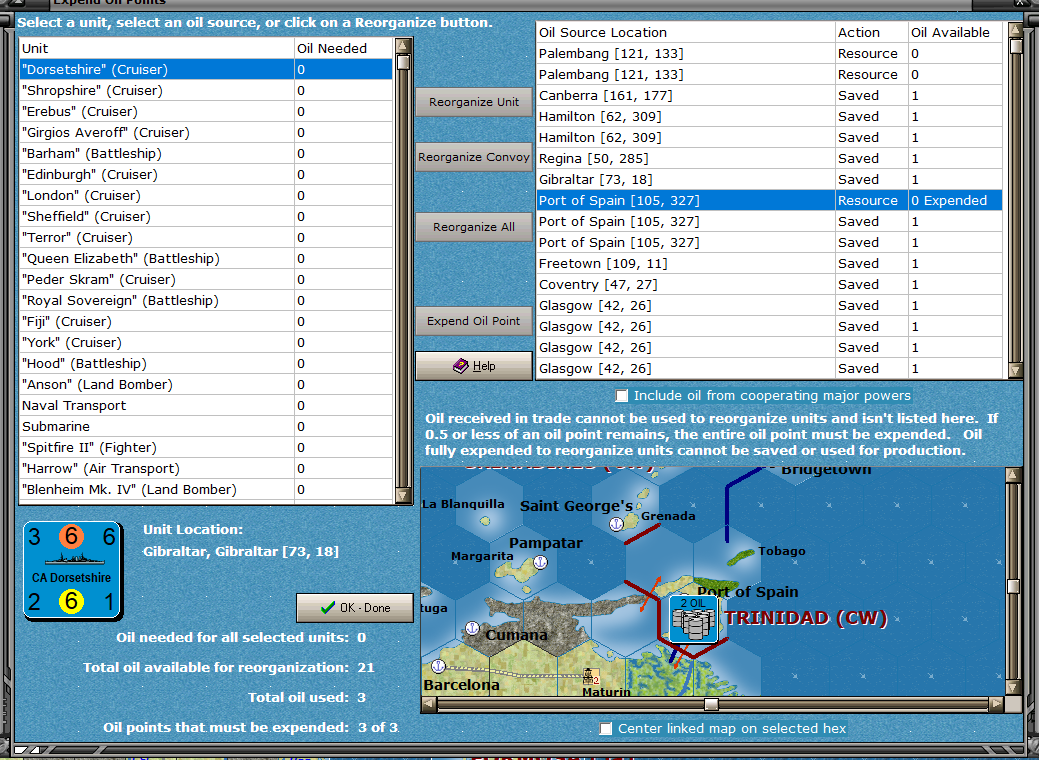Select "York" (Cruiser) unit row
The width and height of the screenshot is (1039, 760).
tap(206, 343)
